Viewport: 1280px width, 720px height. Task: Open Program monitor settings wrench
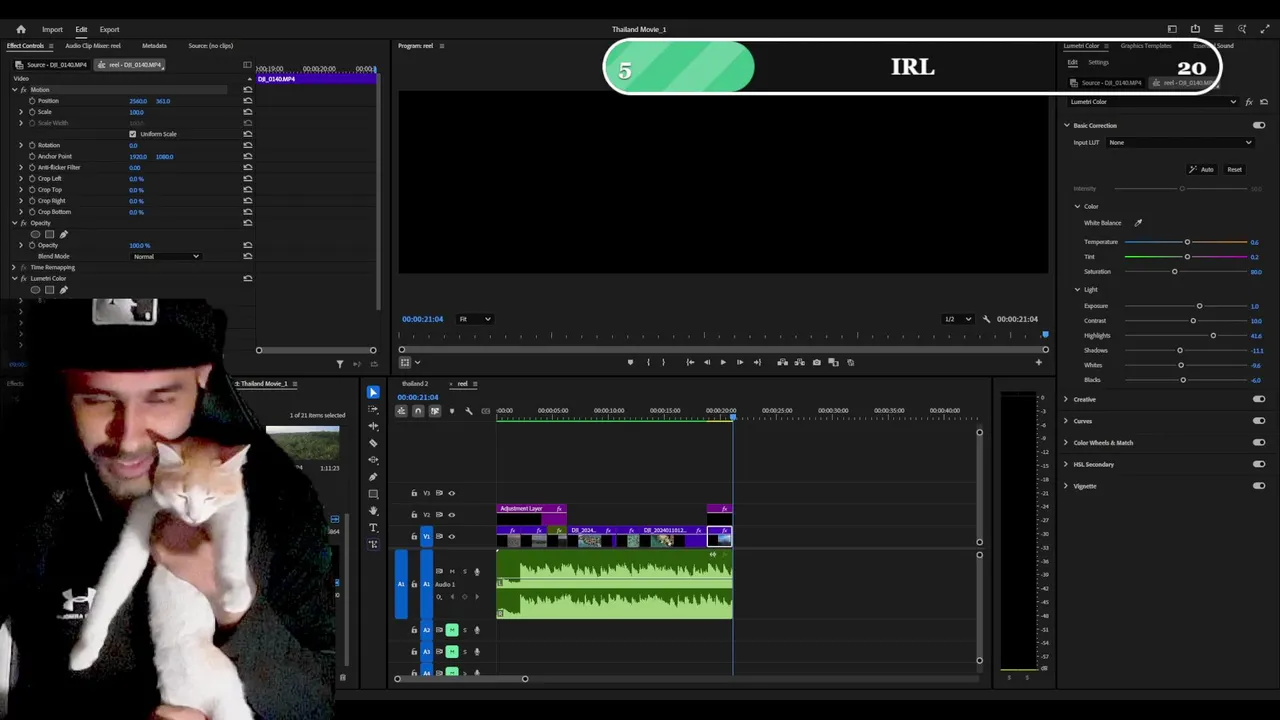tap(986, 319)
